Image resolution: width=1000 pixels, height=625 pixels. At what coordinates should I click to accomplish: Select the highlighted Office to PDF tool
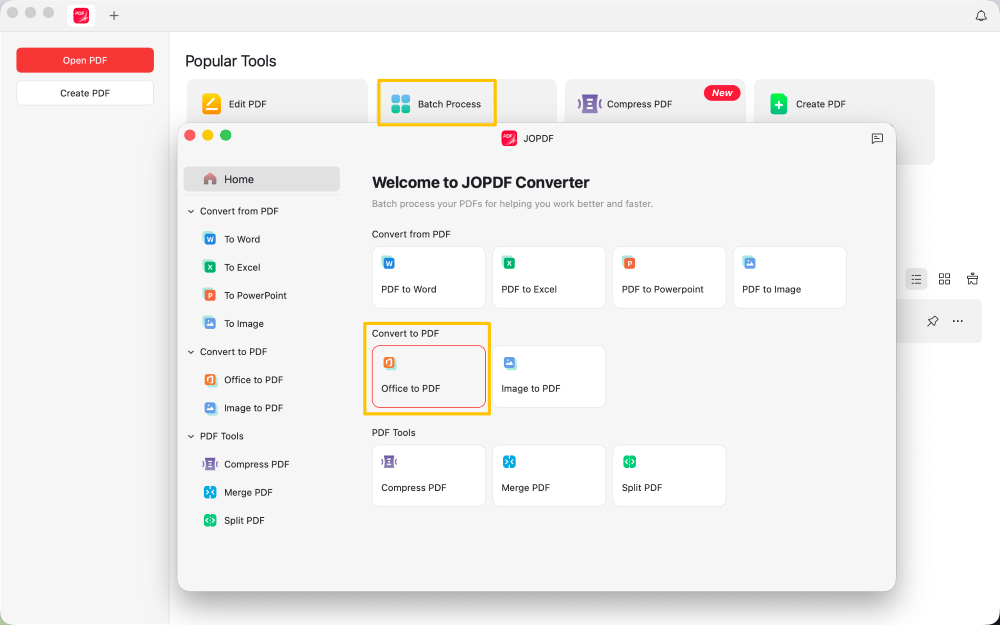[x=428, y=376]
